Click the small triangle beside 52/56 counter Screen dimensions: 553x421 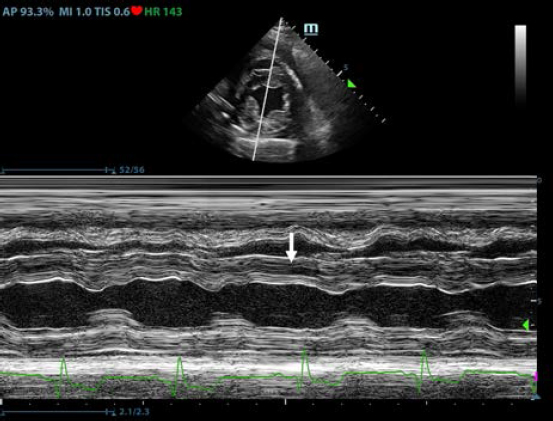coord(114,172)
